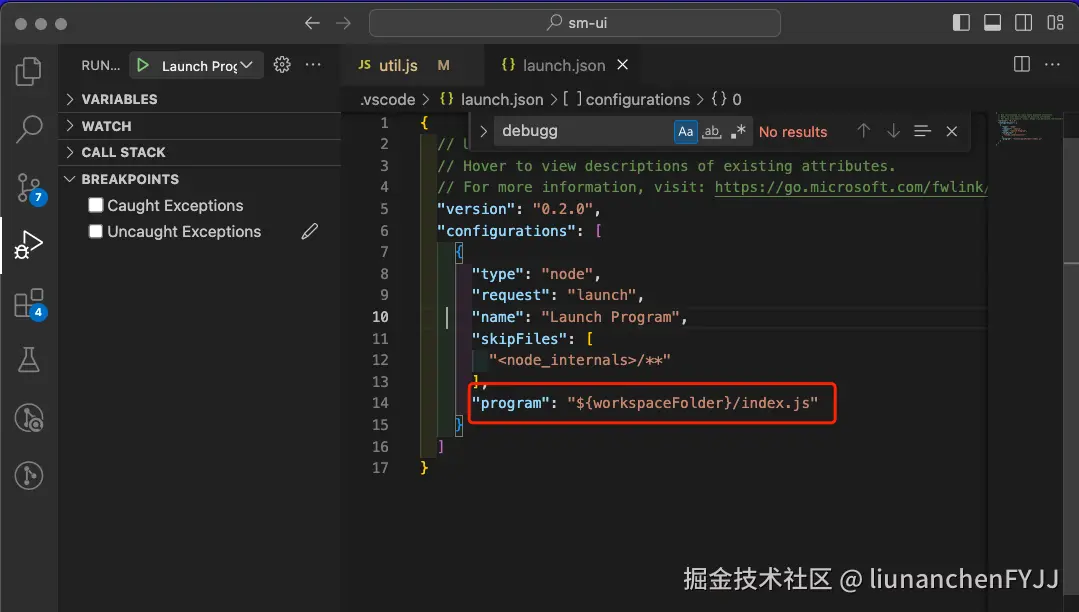Toggle primary side bar layout icon

[961, 23]
